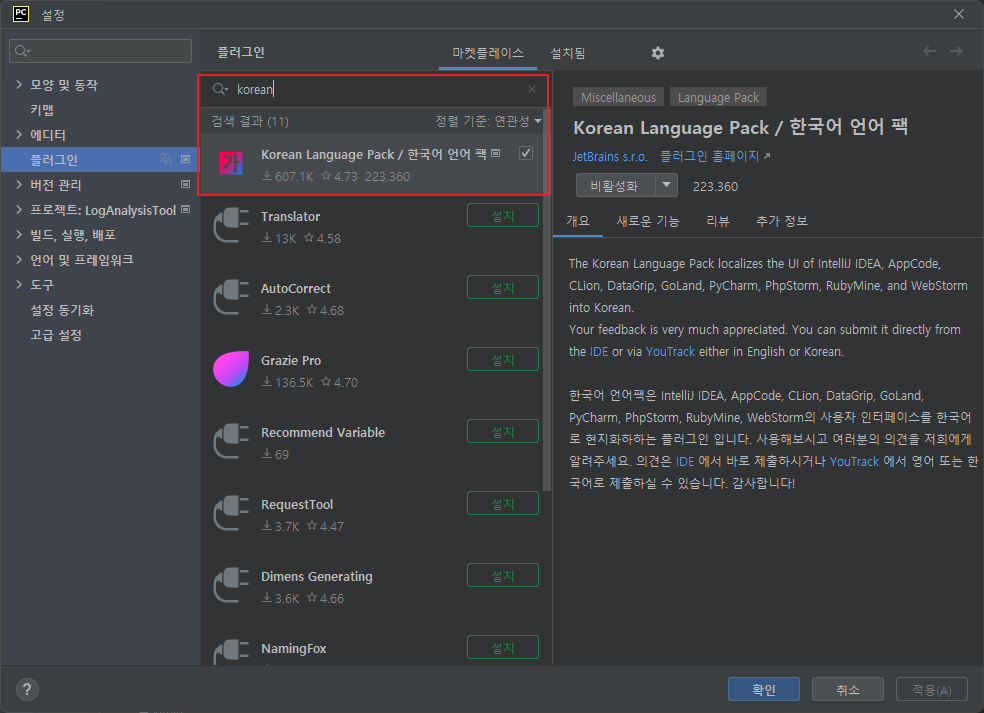
Task: Click the settings search input field
Action: (x=100, y=51)
